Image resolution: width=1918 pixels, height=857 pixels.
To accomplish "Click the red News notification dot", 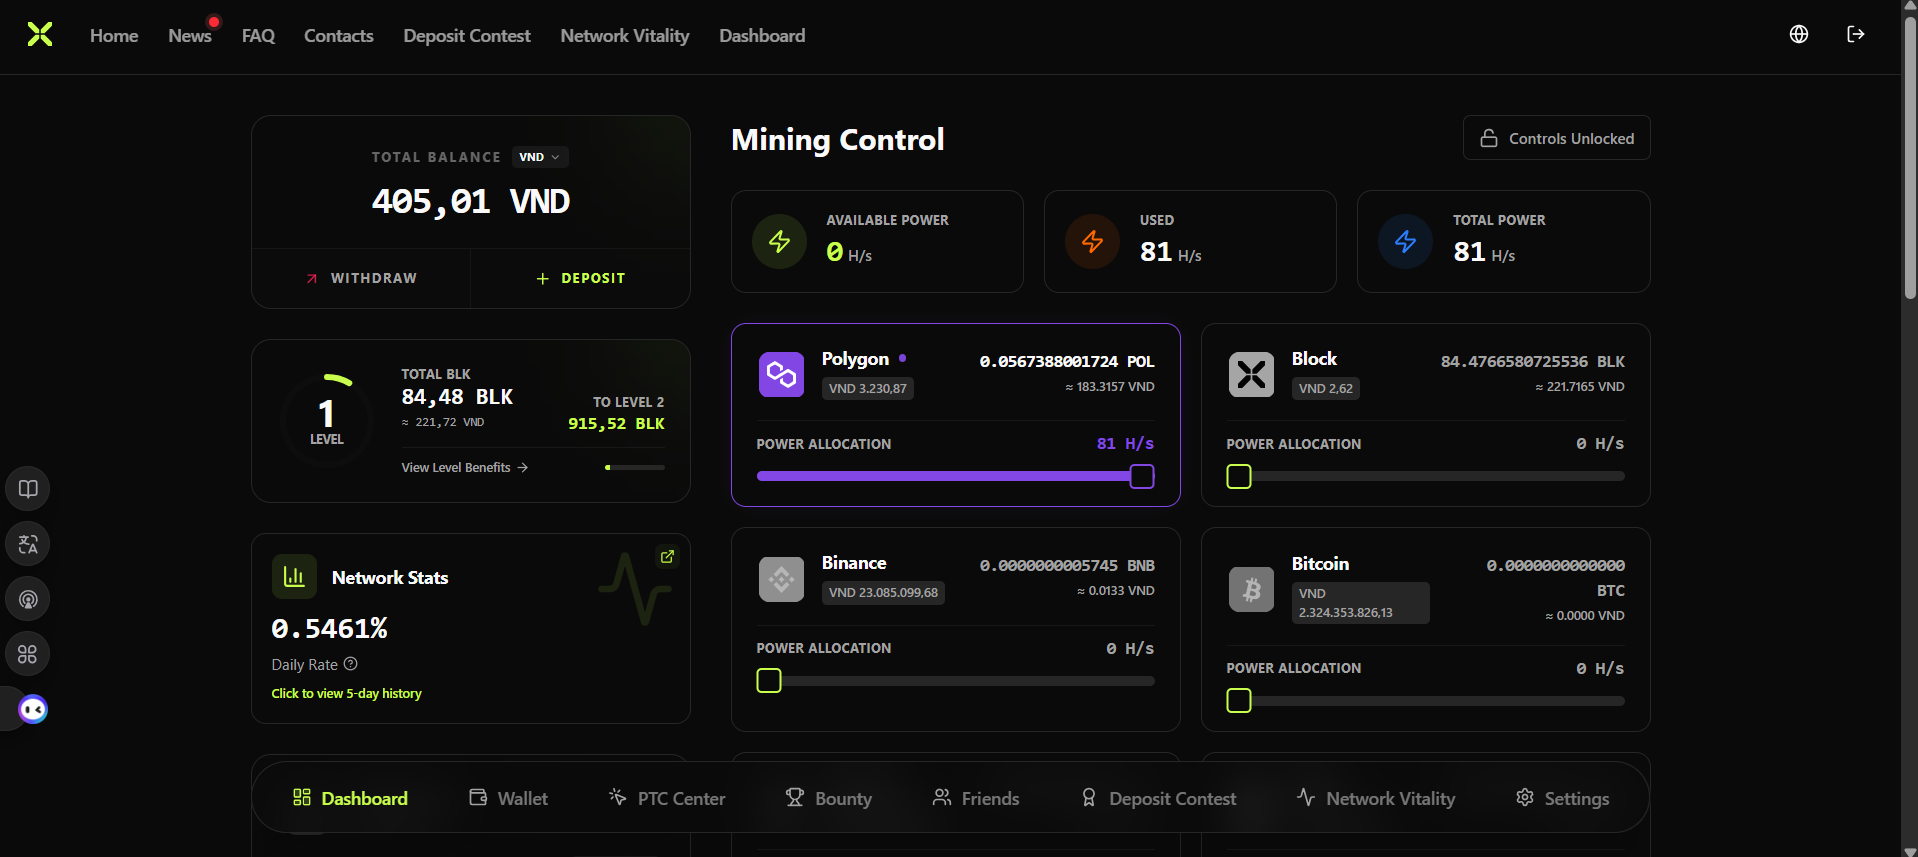I will pos(213,22).
